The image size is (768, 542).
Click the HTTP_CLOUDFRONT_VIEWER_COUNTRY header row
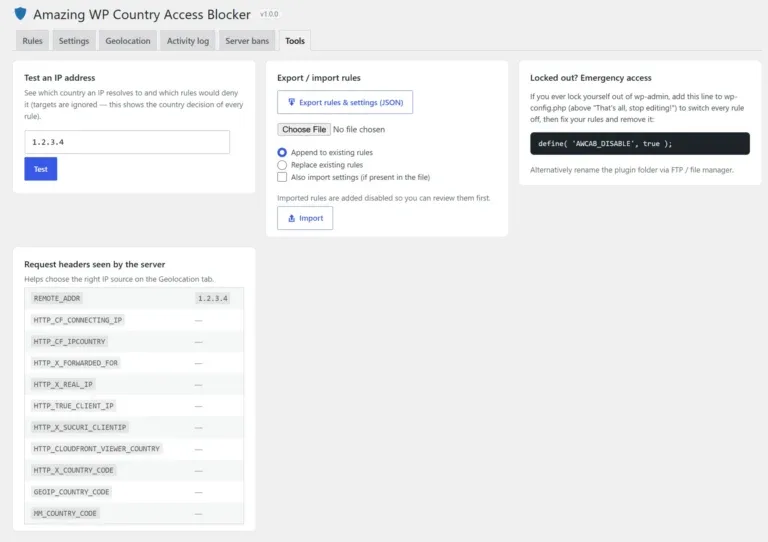(134, 449)
